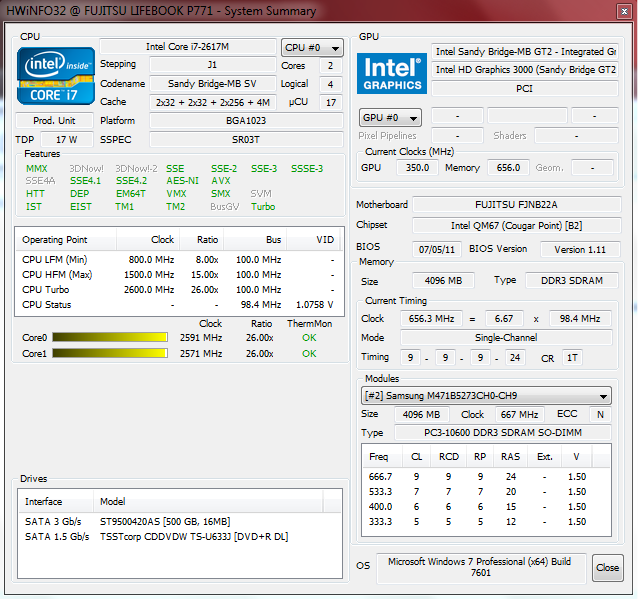Click the Motherboard FUJITSU FJNB22A field

(517, 205)
